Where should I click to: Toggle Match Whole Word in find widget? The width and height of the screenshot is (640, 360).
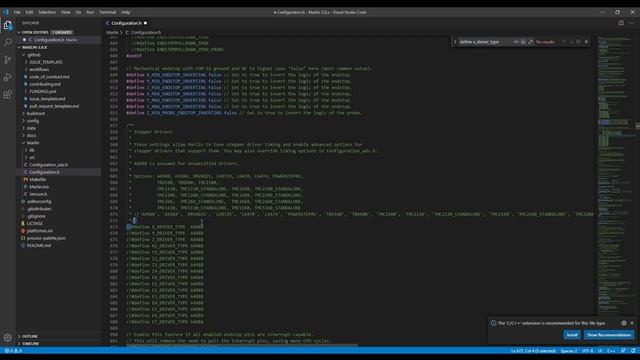coord(523,42)
